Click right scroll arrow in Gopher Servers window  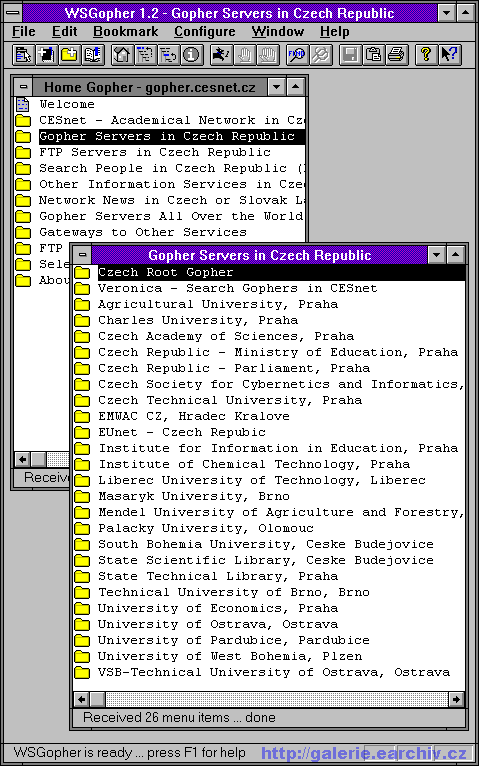point(456,699)
